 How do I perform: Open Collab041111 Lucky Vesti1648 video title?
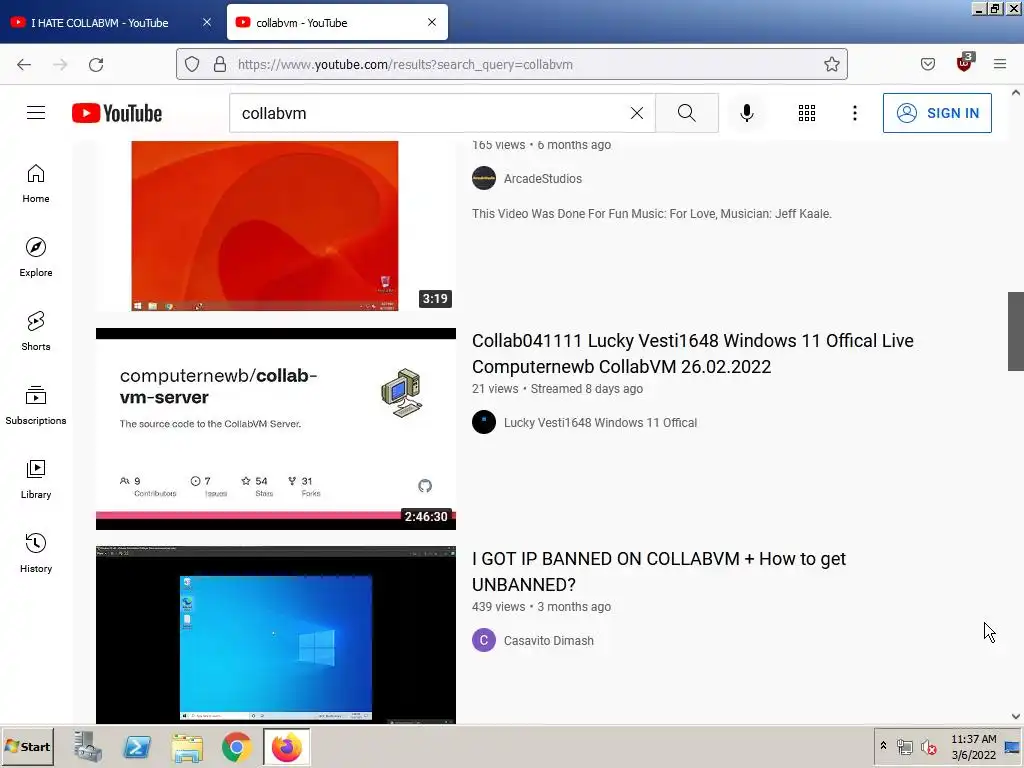coord(692,353)
